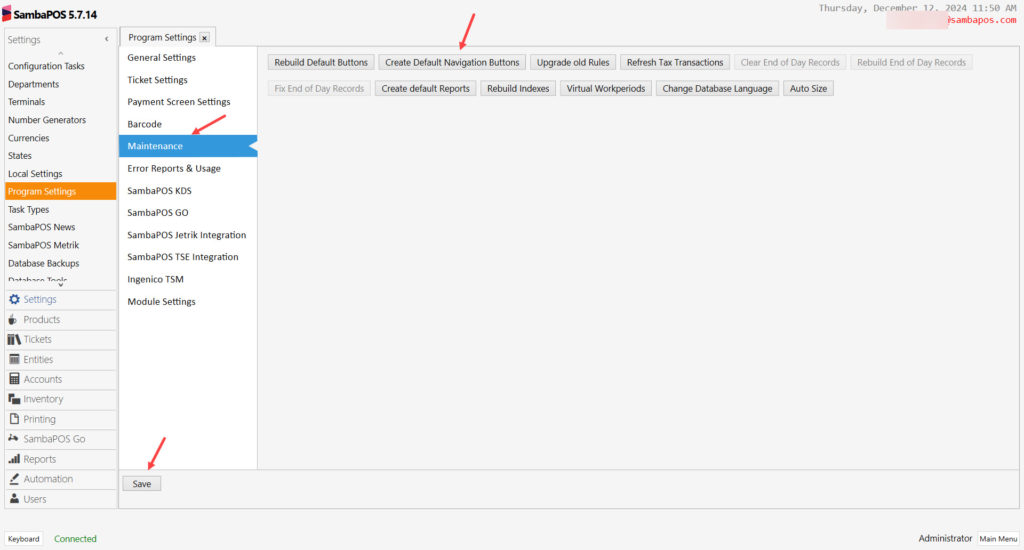1024x550 pixels.
Task: Close the Program Settings tab
Action: point(204,38)
